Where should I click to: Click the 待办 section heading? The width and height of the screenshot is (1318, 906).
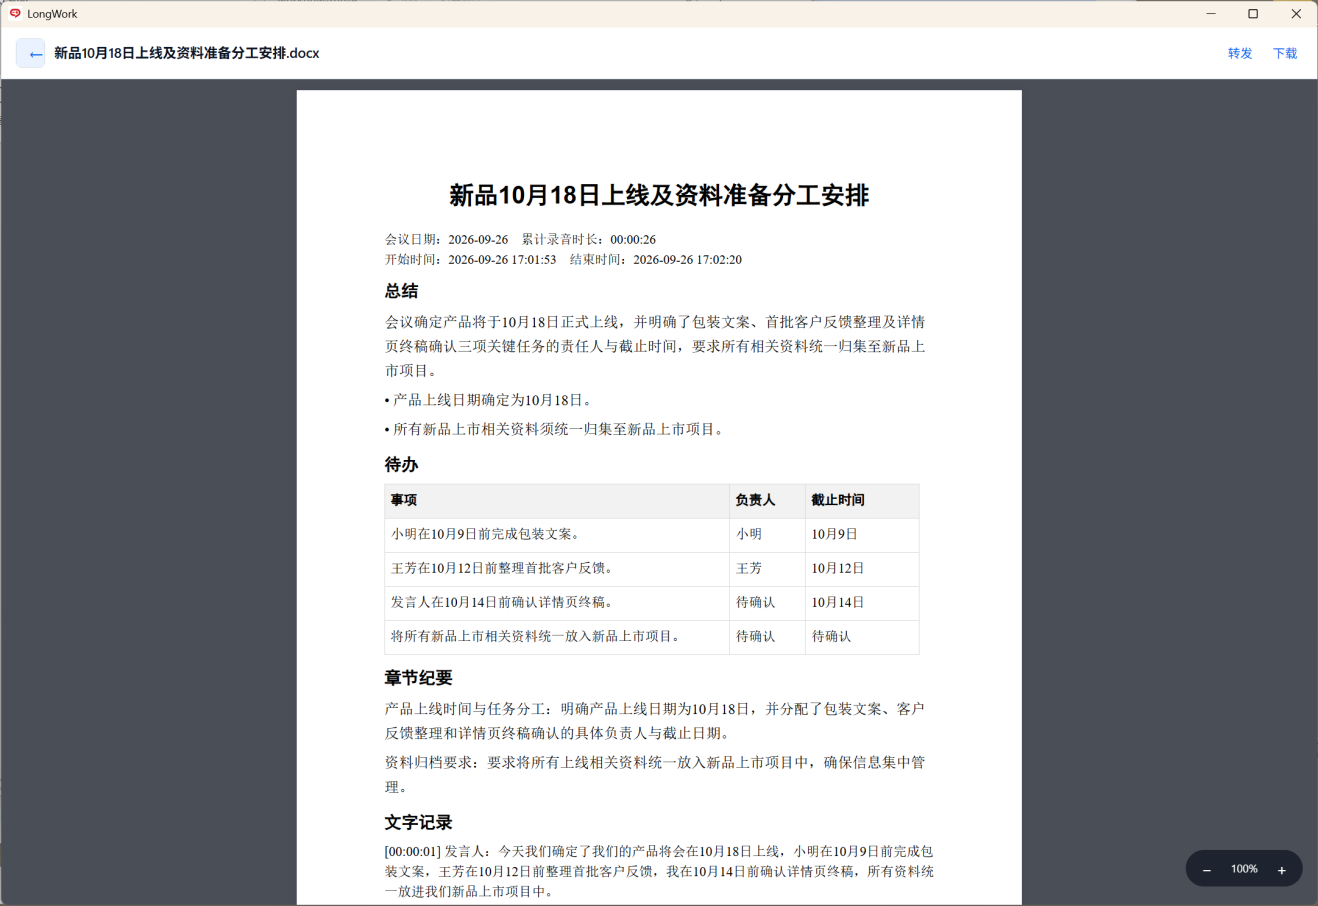click(402, 465)
